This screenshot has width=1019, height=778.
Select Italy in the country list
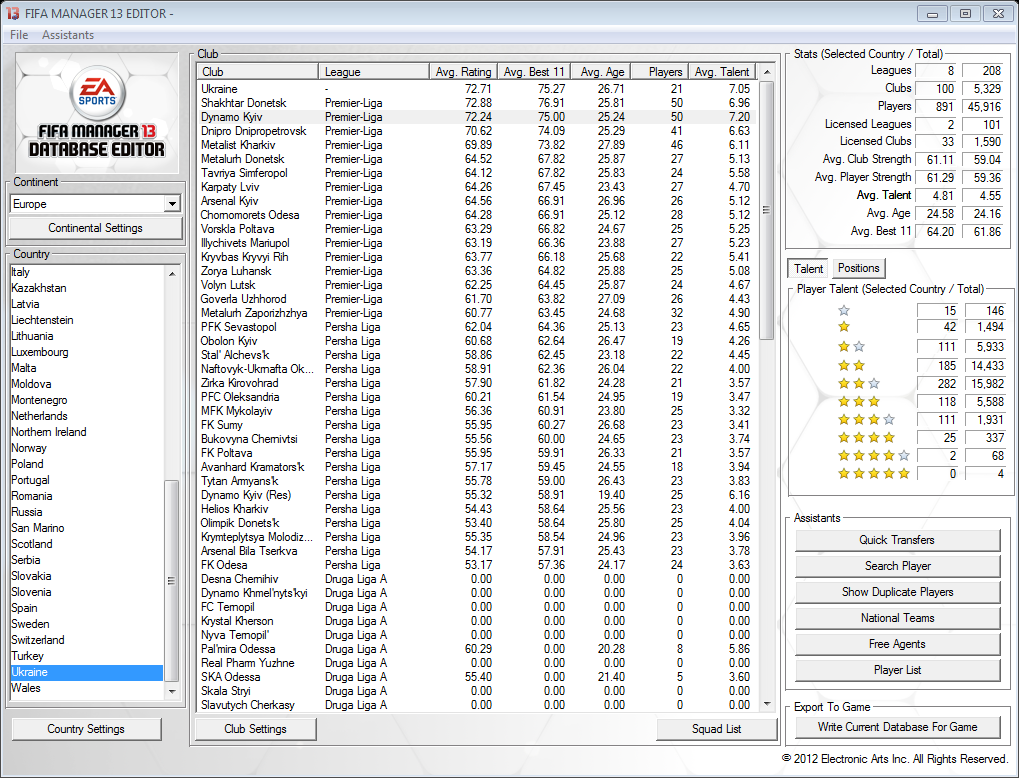pyautogui.click(x=86, y=272)
